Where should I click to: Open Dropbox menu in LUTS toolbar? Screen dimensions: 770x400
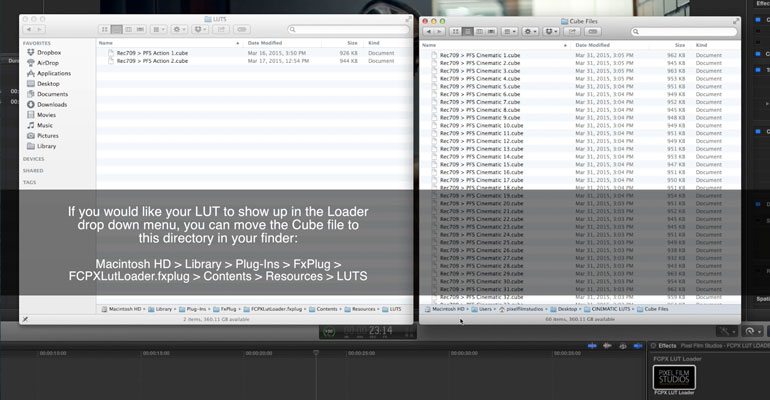point(200,29)
